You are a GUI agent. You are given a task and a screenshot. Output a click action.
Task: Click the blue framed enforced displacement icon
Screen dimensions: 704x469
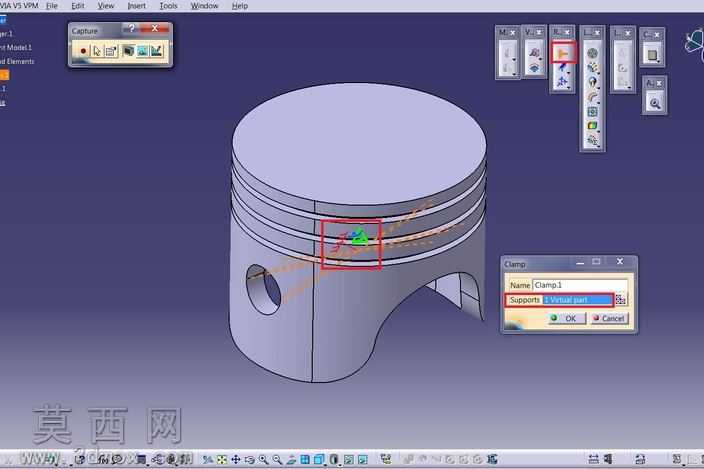(x=592, y=111)
